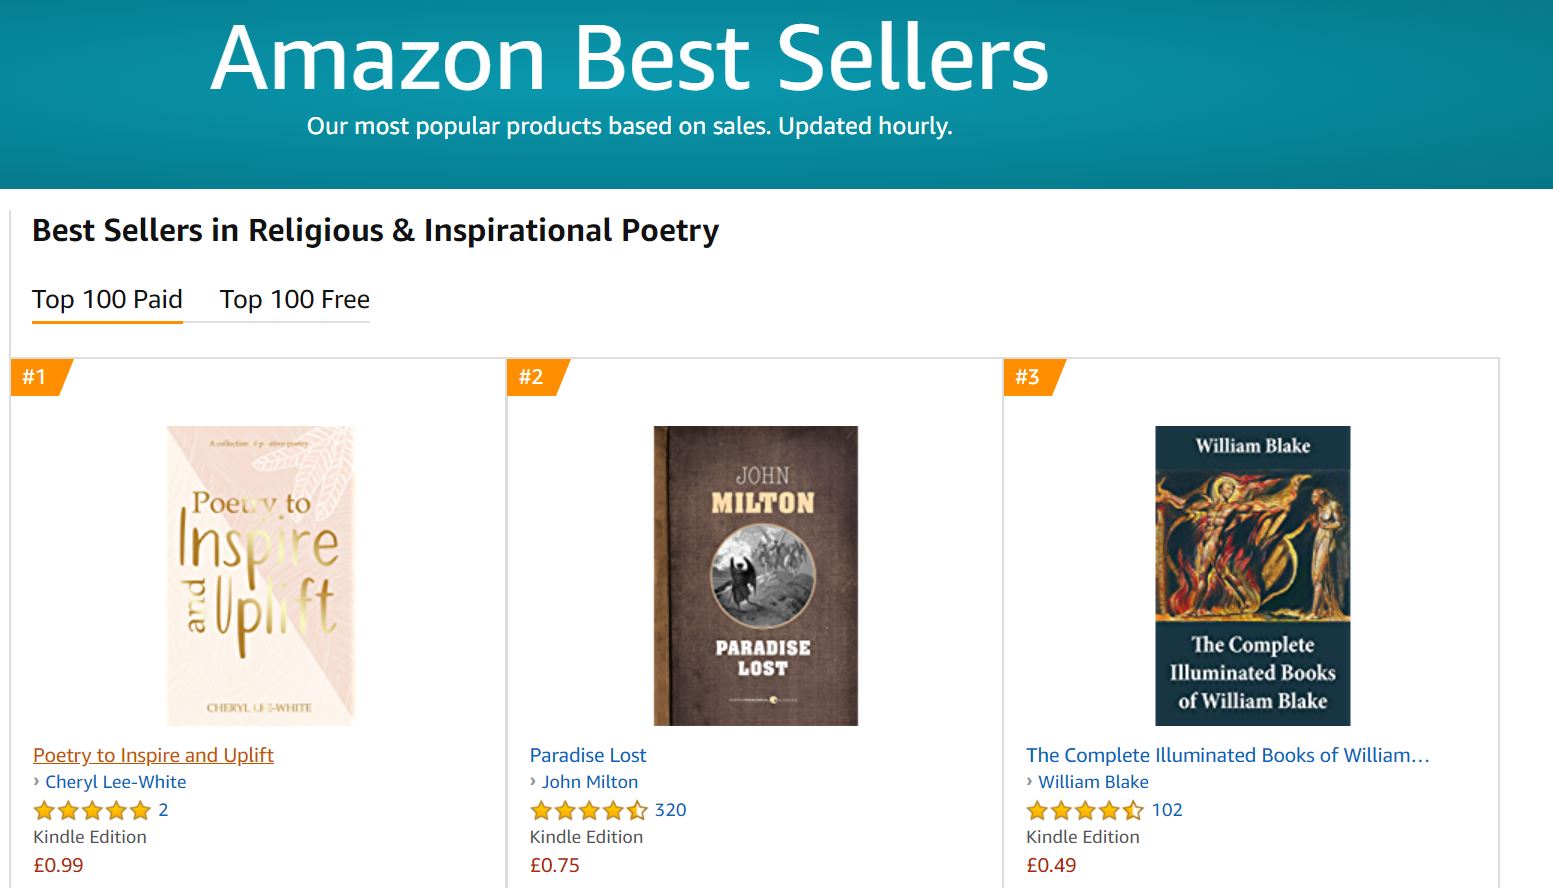Click the Paradise Lost title link
The height and width of the screenshot is (888, 1553).
[x=588, y=755]
